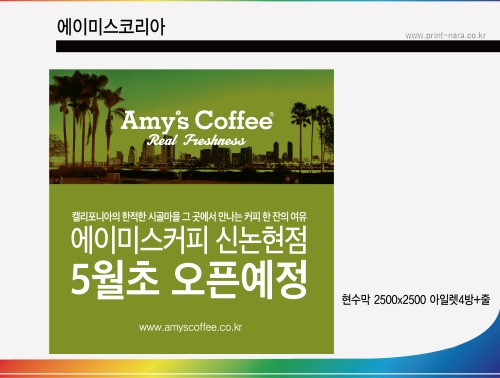The width and height of the screenshot is (500, 378).
Task: Click the thin rainbow line along top edge
Action: point(250,1)
